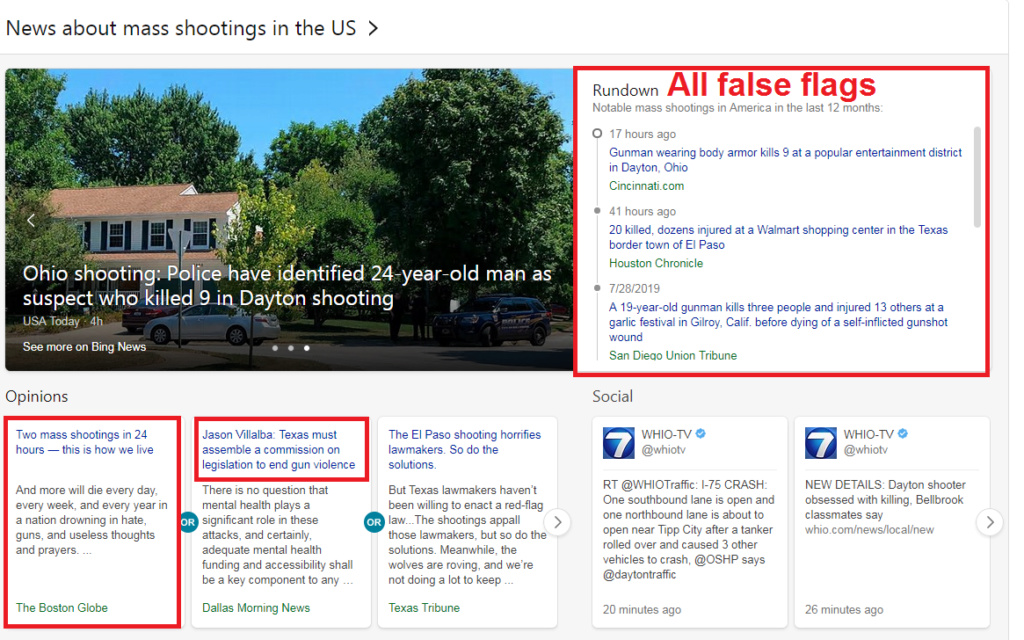This screenshot has width=1024, height=640.
Task: Open Jason Villalba Texas commission opinion
Action: pos(278,450)
